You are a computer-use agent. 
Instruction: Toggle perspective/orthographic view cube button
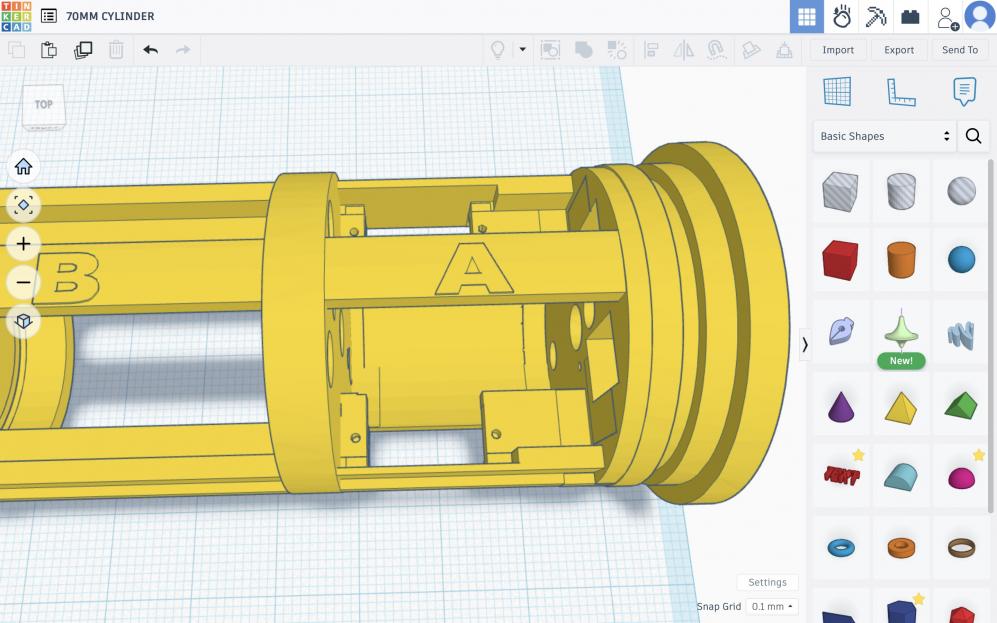point(23,321)
